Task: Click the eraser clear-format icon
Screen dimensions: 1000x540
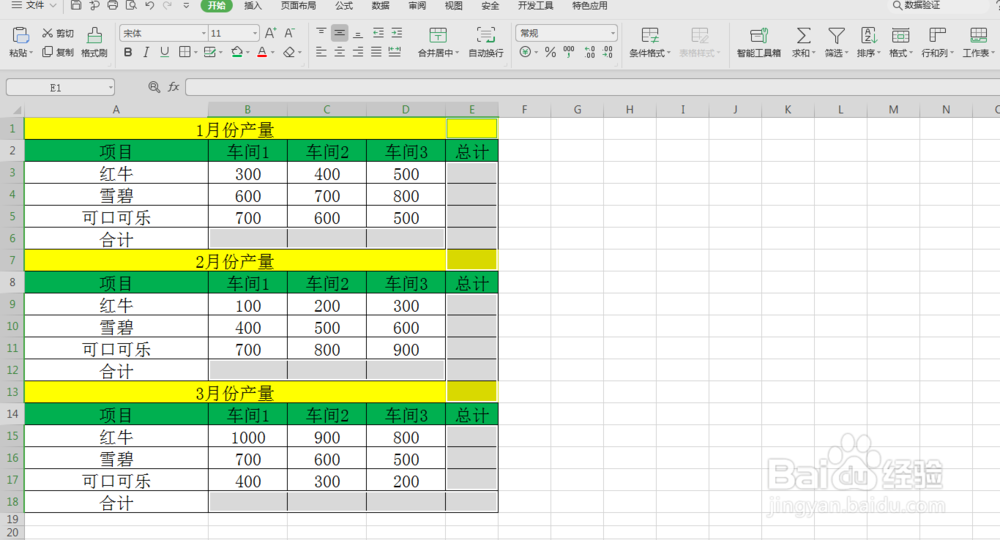Action: (290, 52)
